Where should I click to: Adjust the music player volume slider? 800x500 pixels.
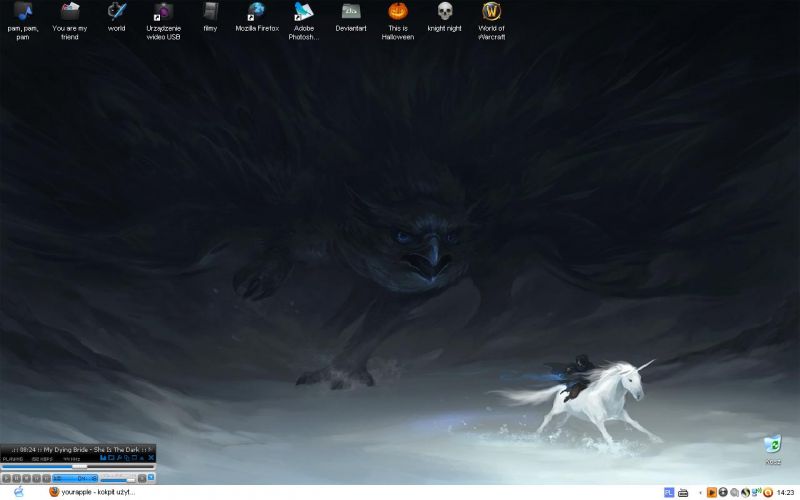coord(118,480)
